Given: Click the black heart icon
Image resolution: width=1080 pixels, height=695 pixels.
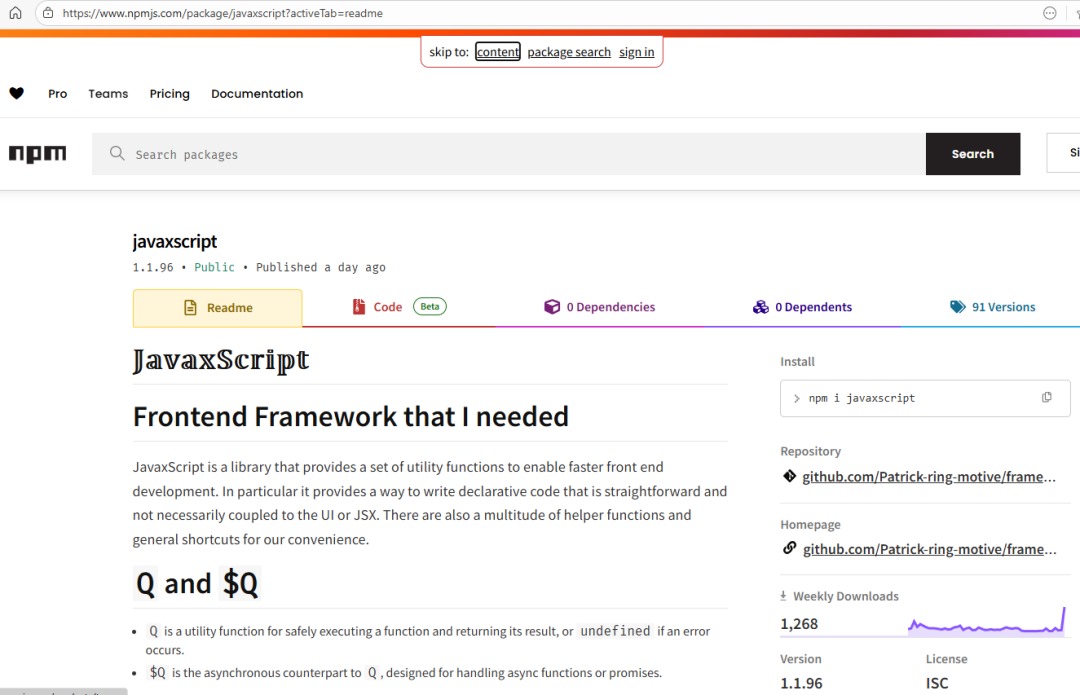Looking at the screenshot, I should coord(17,93).
